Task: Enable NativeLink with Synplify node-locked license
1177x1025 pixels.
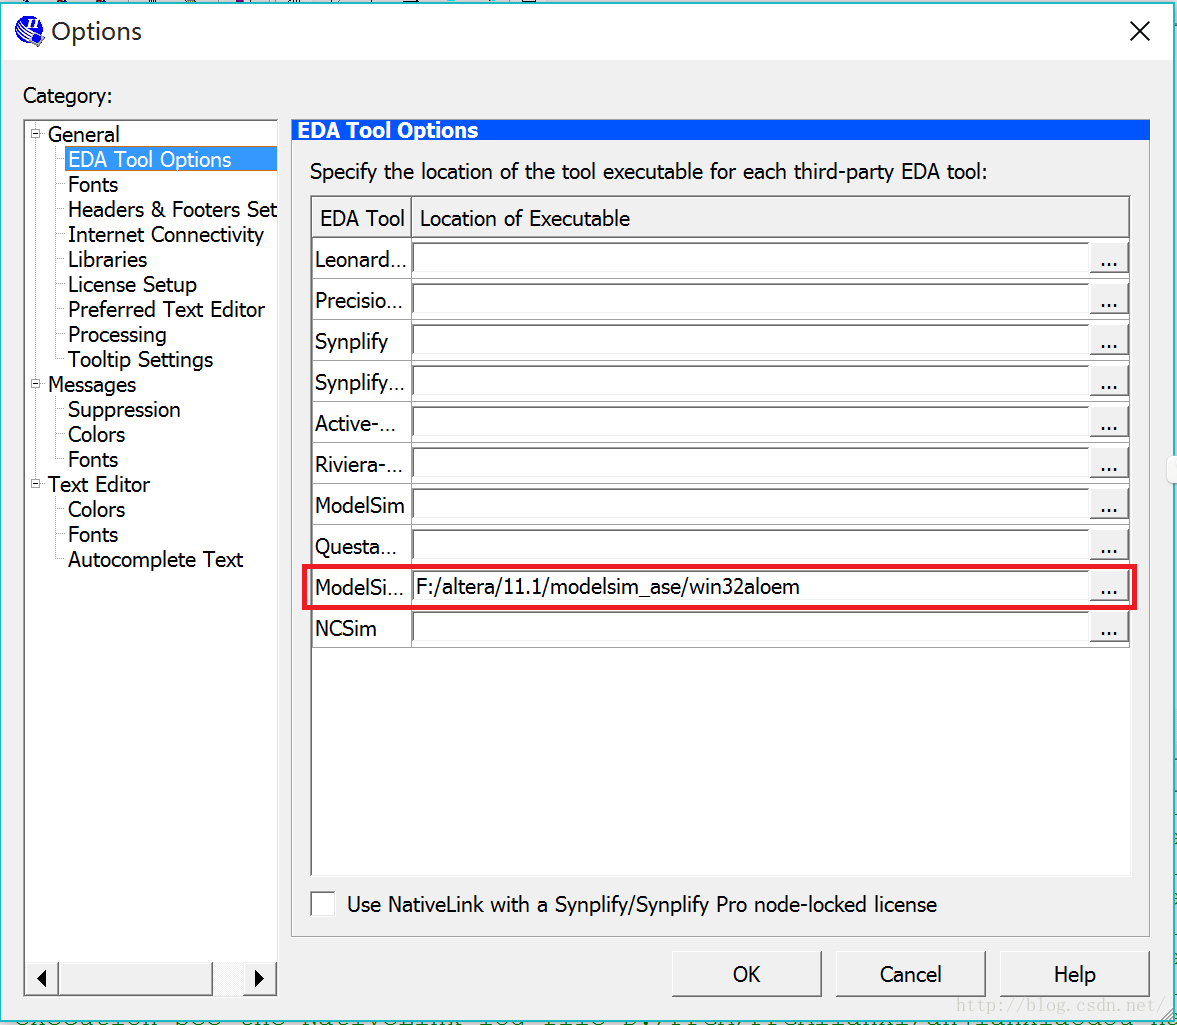Action: pyautogui.click(x=323, y=903)
